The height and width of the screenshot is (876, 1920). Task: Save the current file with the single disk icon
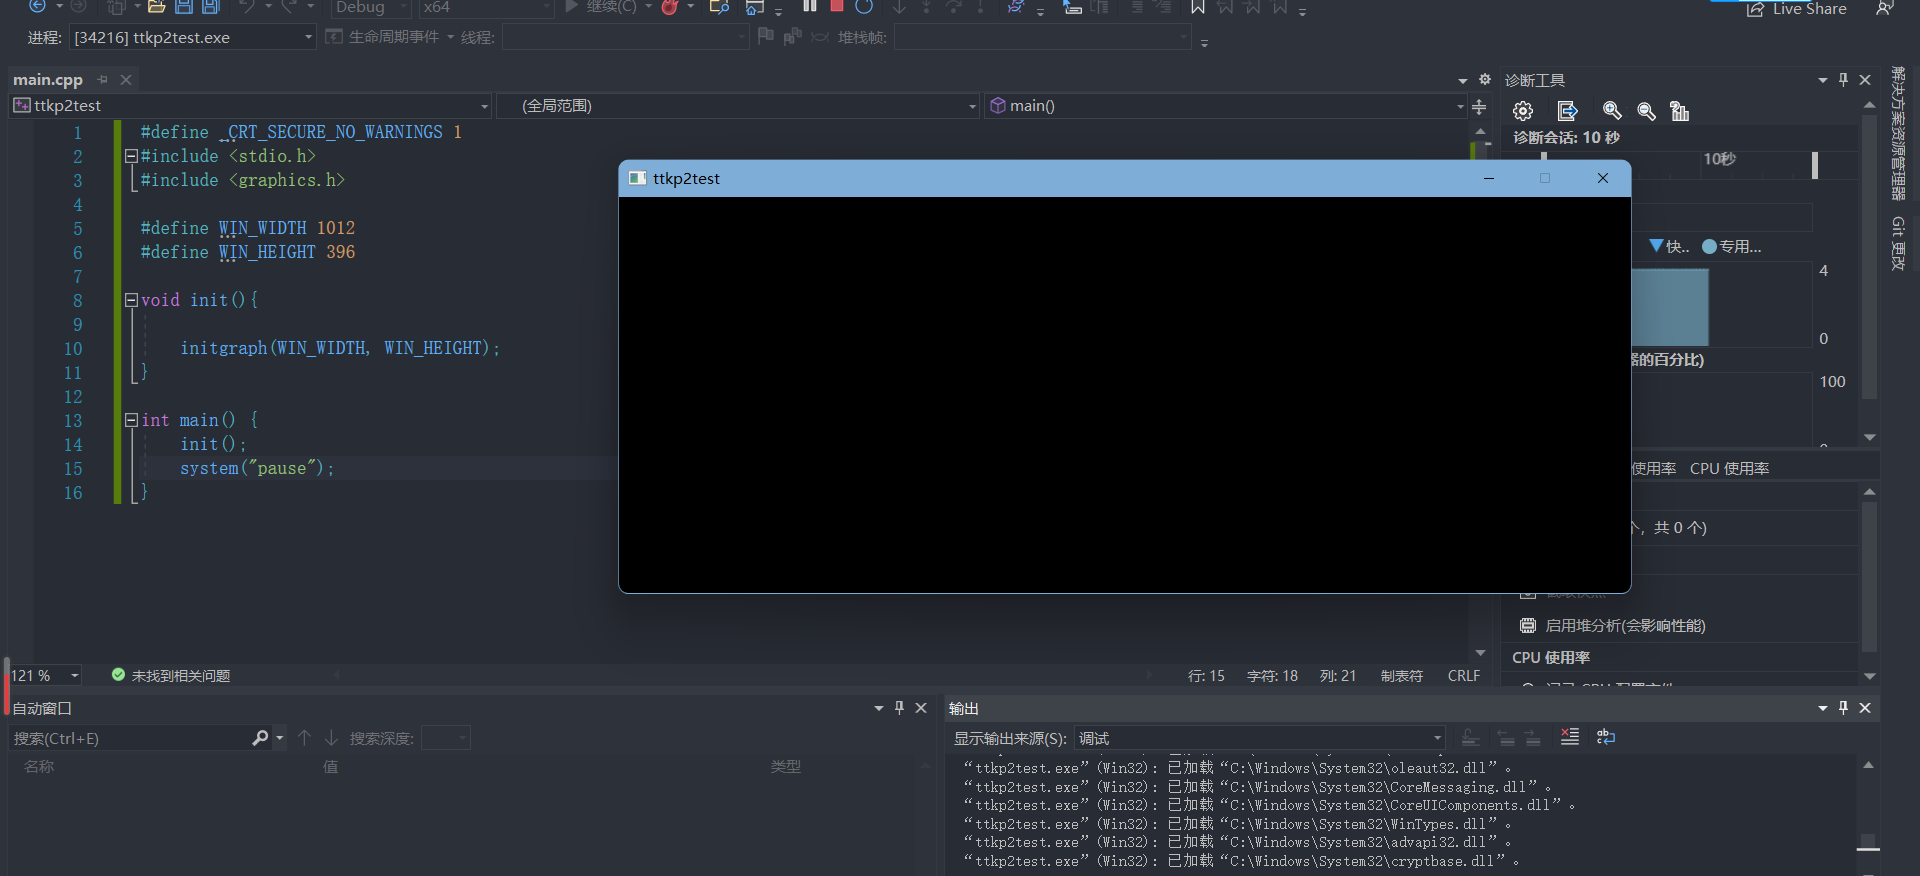[x=184, y=7]
